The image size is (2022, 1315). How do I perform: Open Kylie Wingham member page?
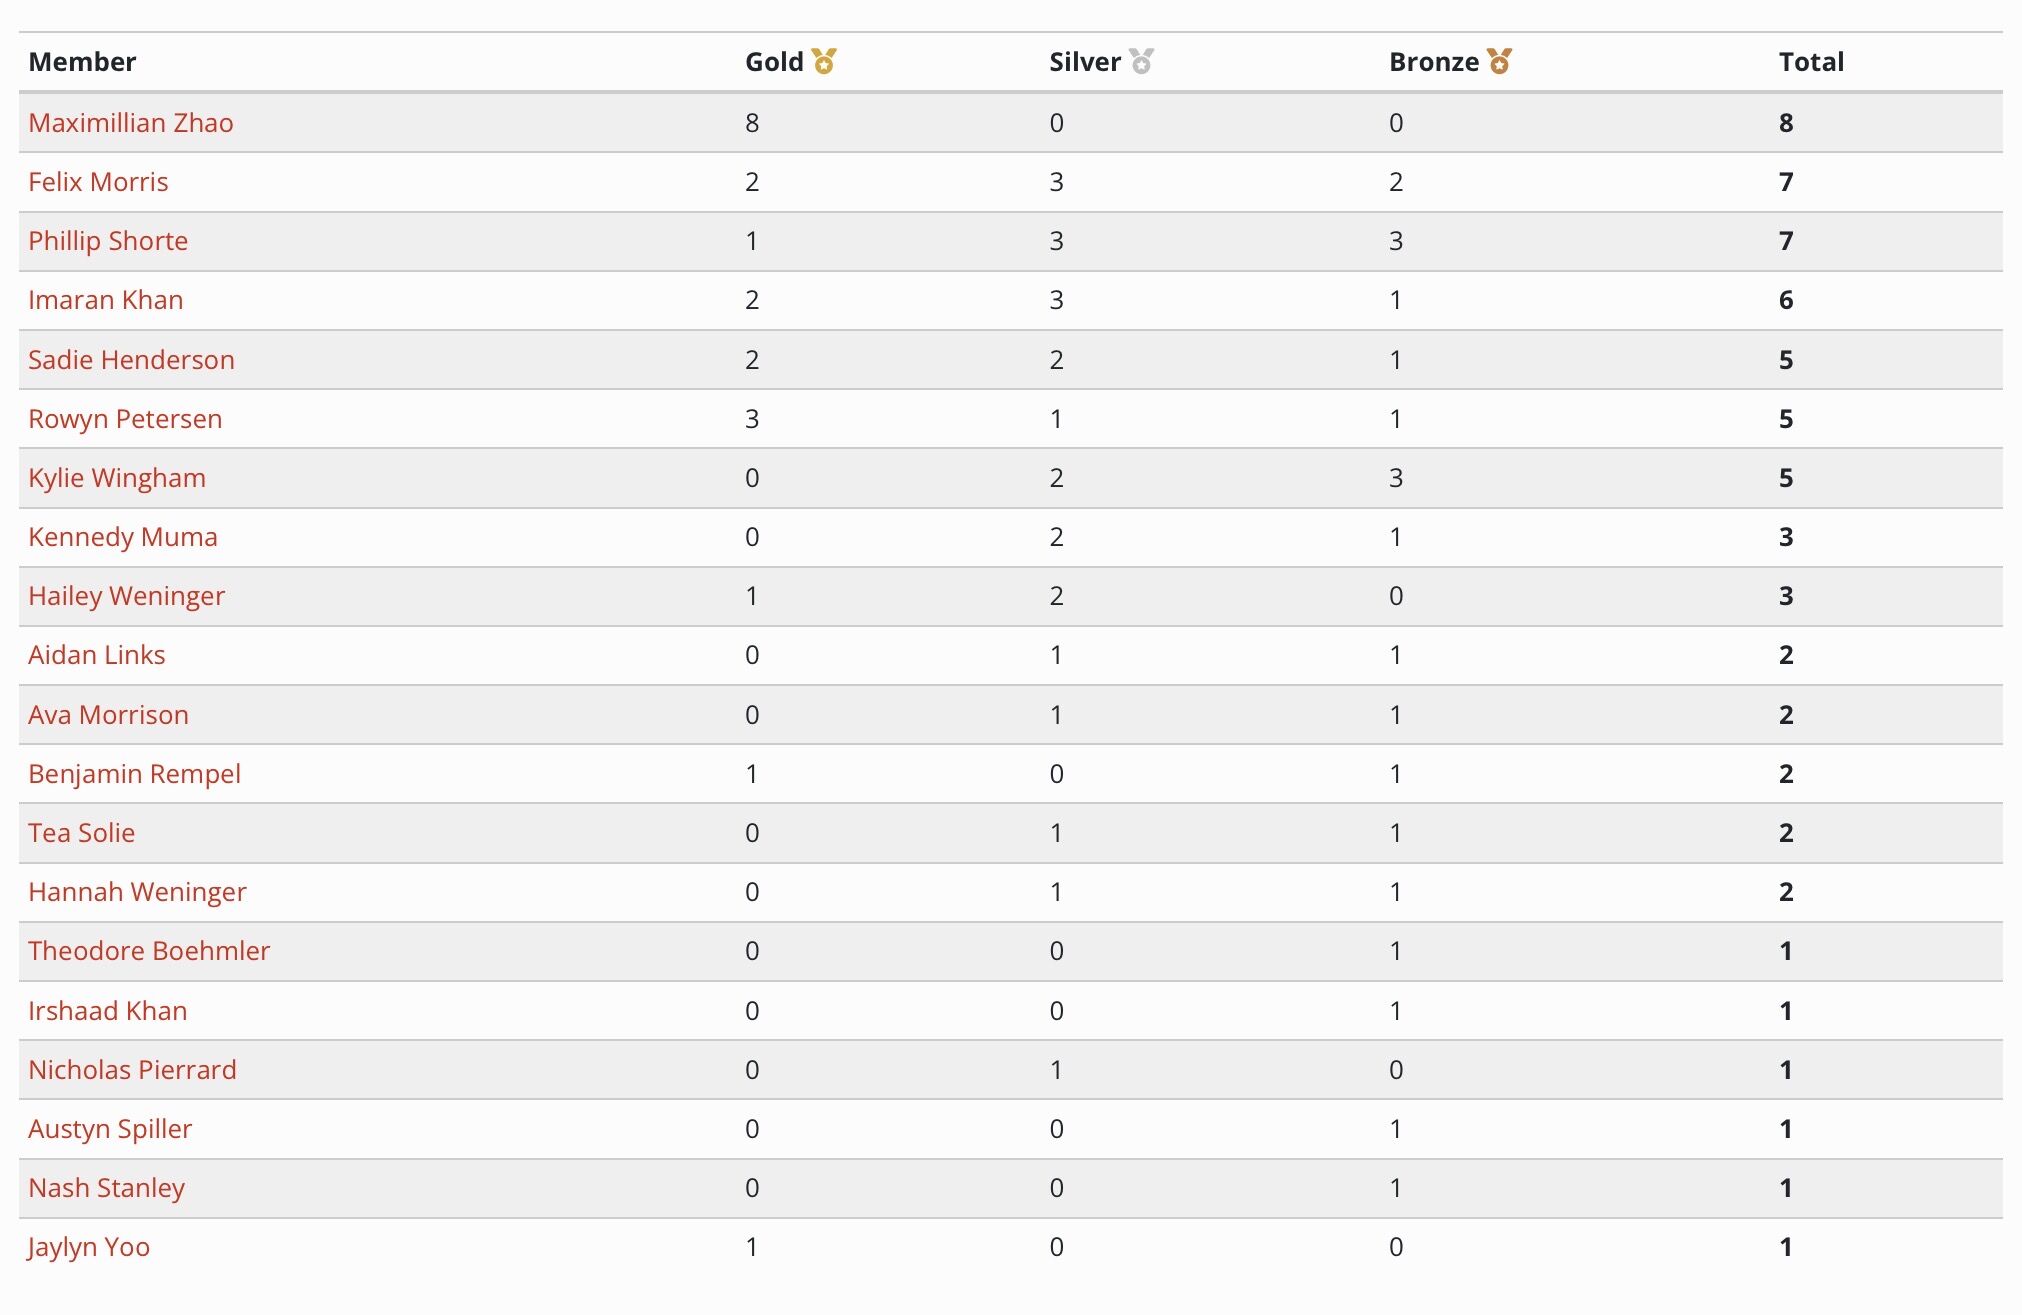pos(117,478)
